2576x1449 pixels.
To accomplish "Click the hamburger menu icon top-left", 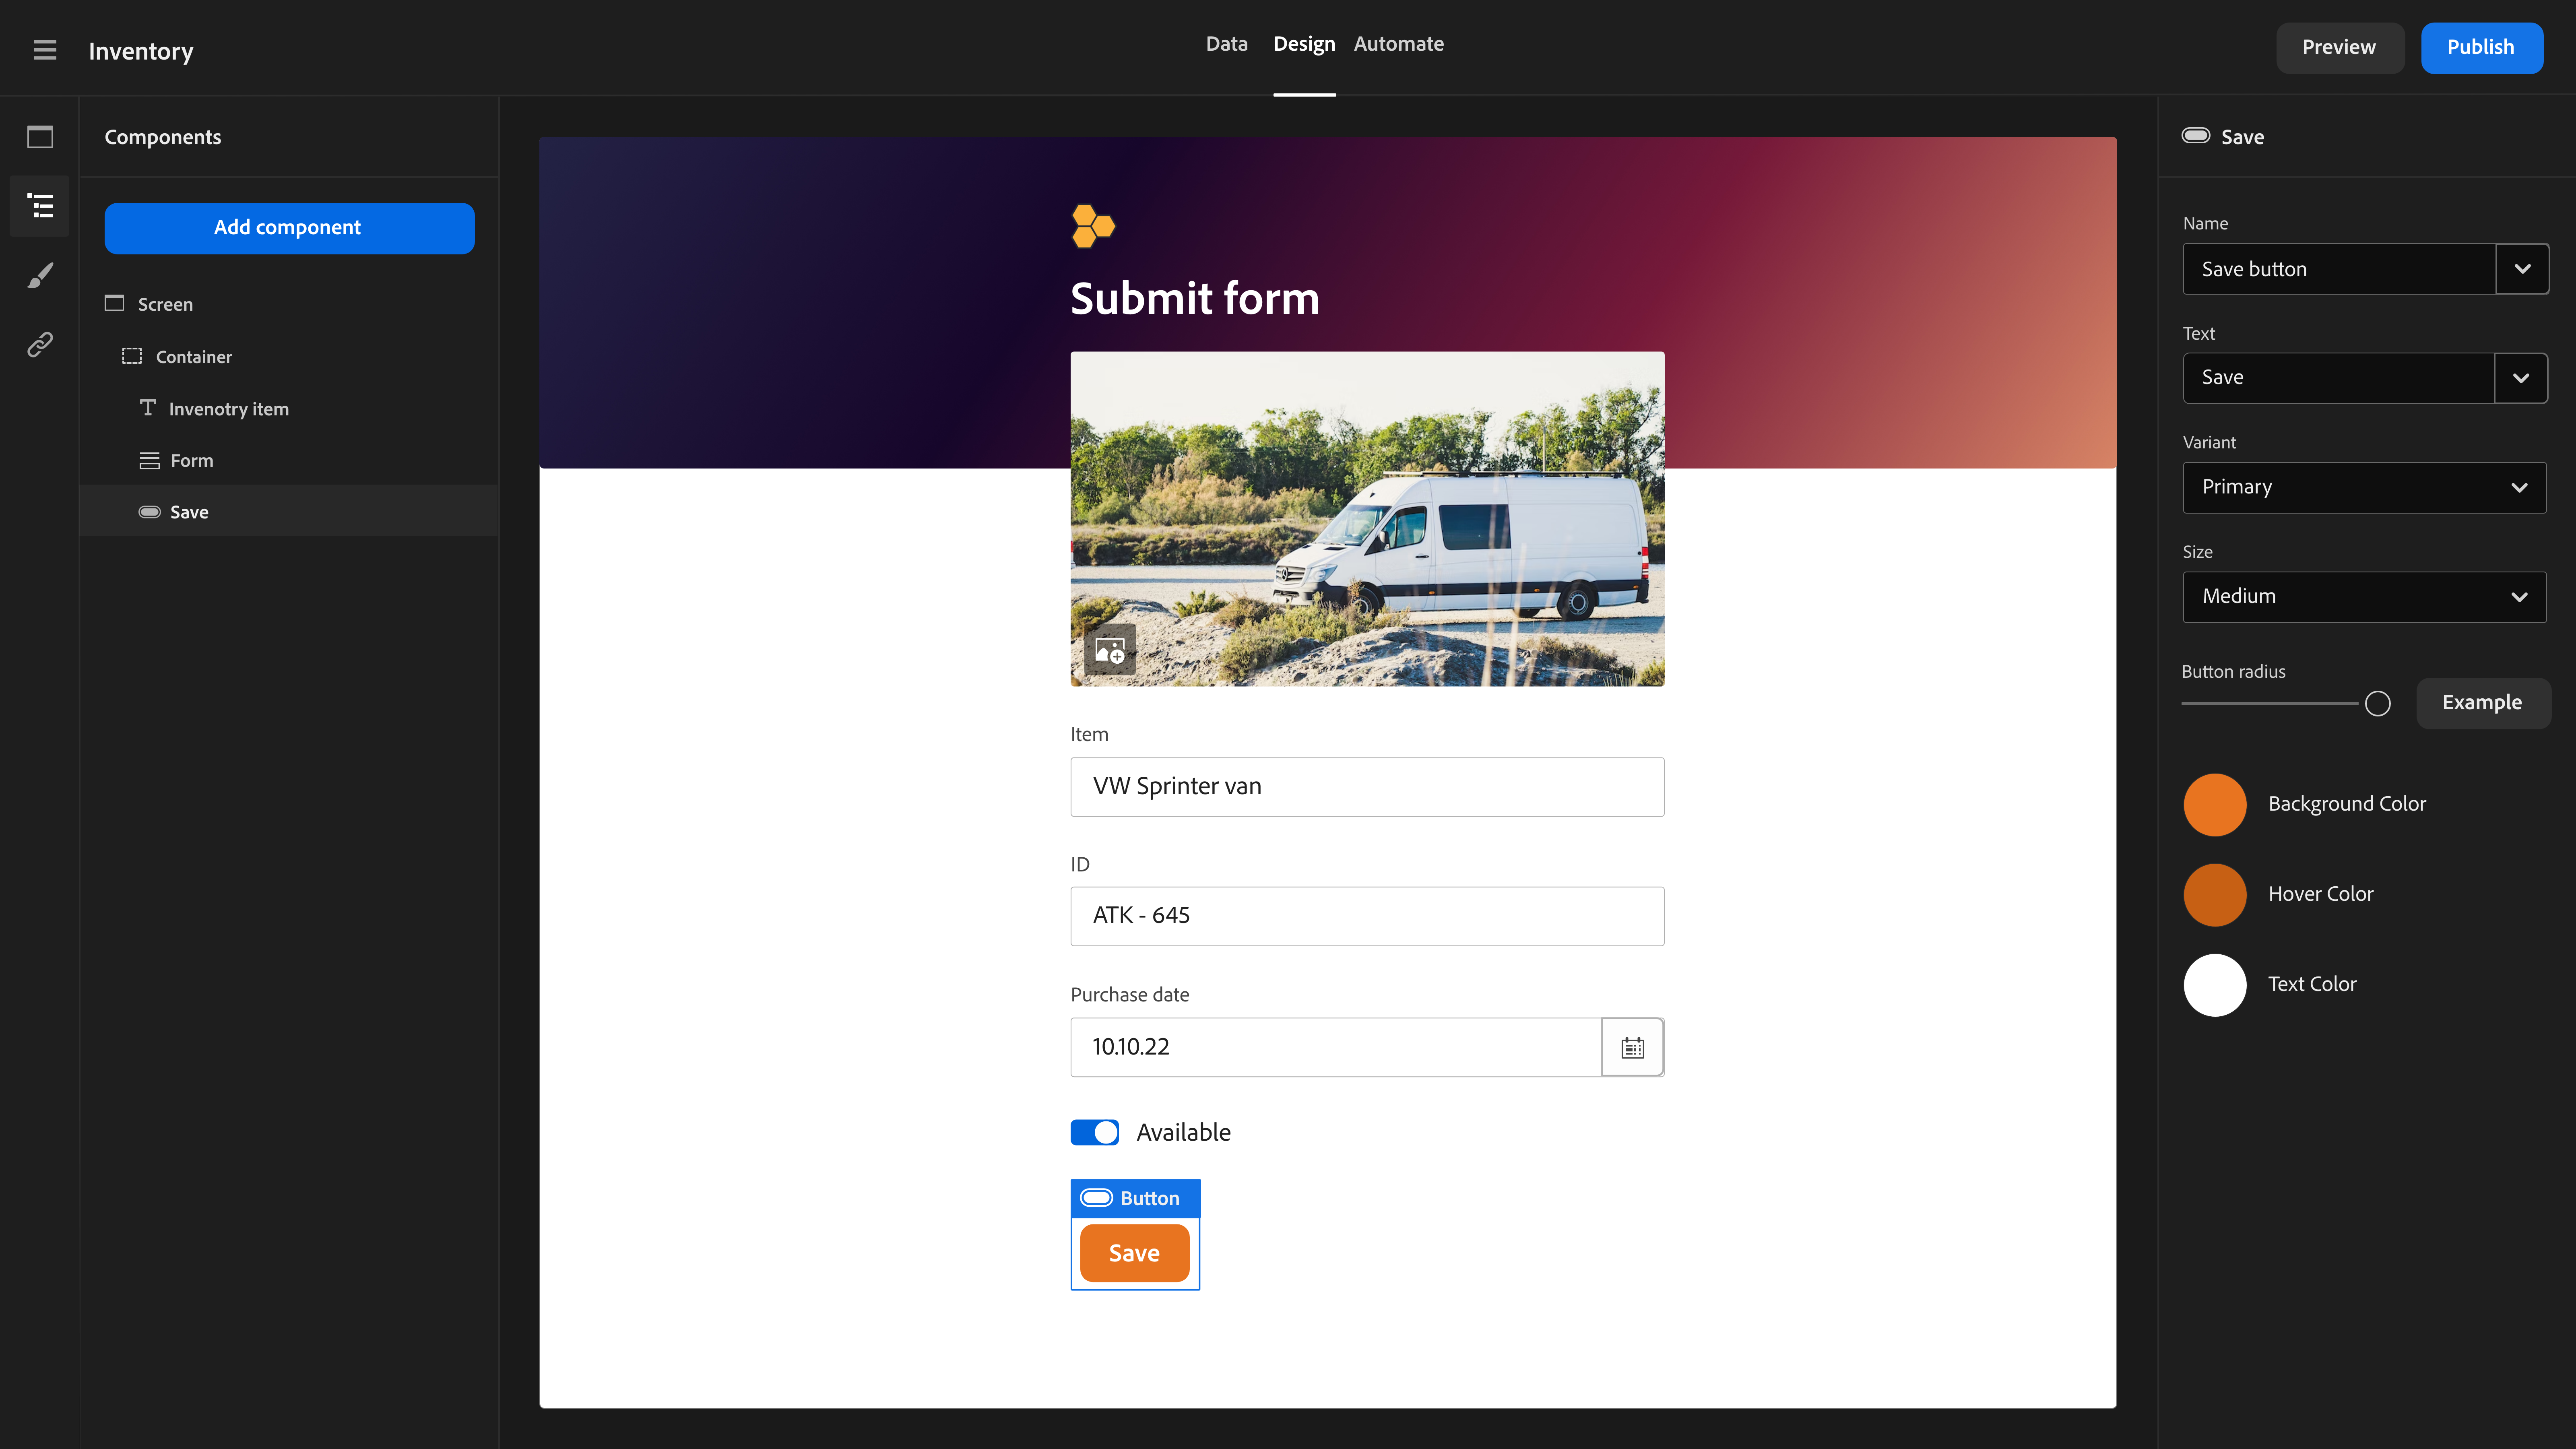I will tap(48, 48).
